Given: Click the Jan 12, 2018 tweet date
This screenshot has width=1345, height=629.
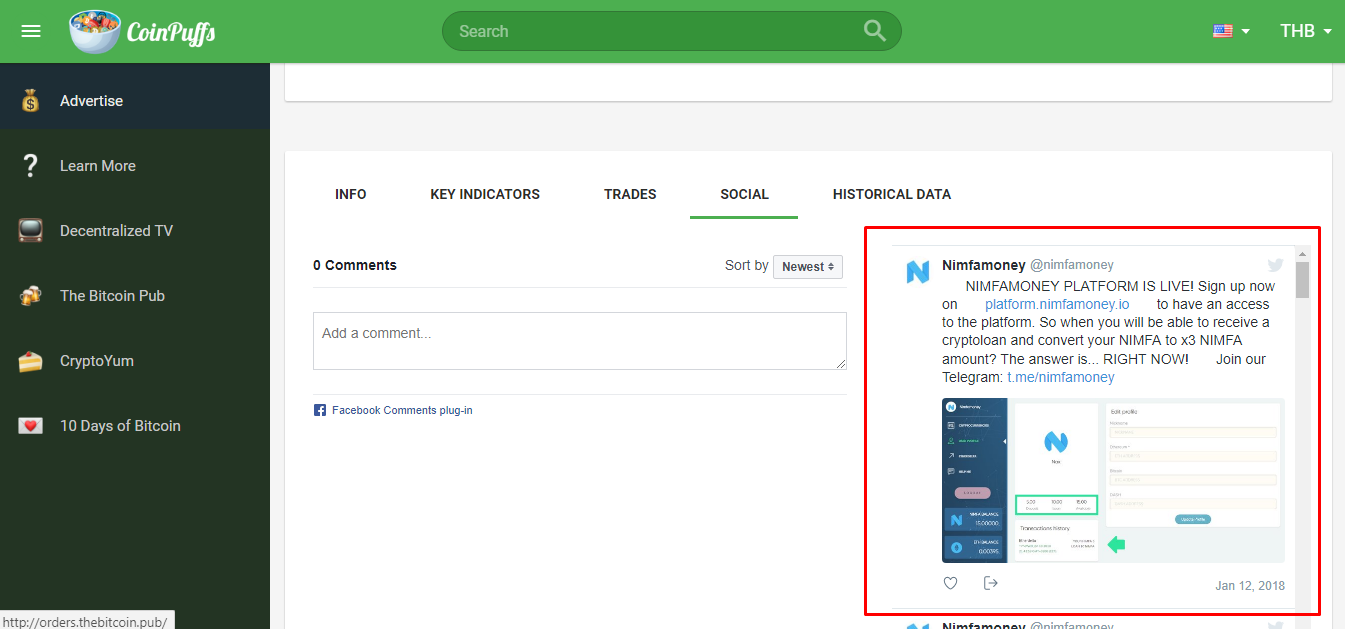Looking at the screenshot, I should coord(1250,585).
